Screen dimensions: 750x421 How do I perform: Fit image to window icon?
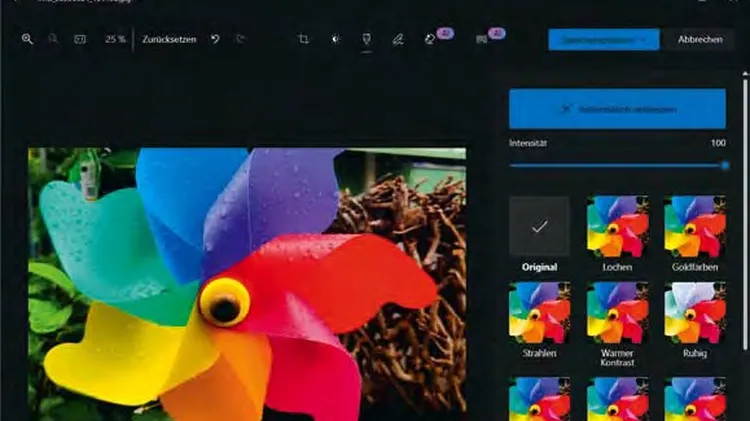coord(80,39)
